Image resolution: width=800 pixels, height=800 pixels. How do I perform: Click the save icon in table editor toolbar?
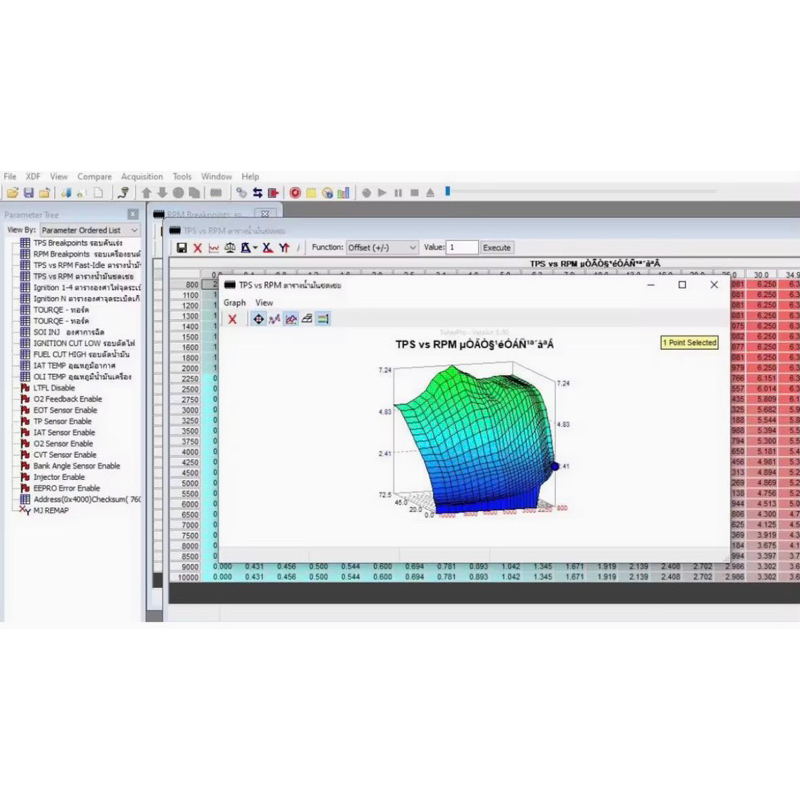182,247
